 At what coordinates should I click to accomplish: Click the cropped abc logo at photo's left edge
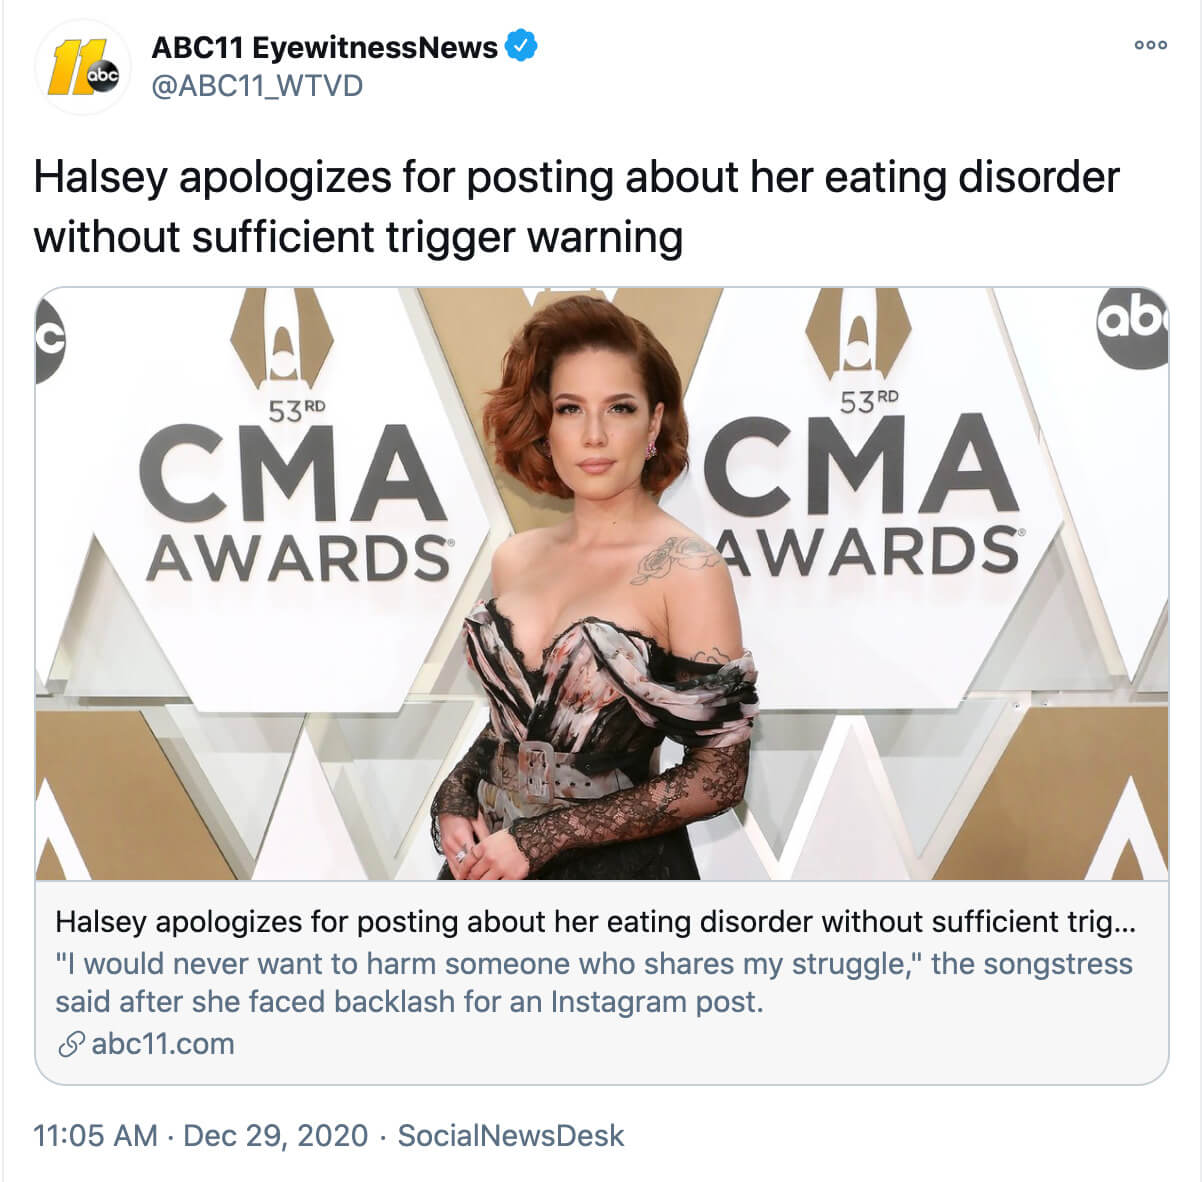pos(50,340)
